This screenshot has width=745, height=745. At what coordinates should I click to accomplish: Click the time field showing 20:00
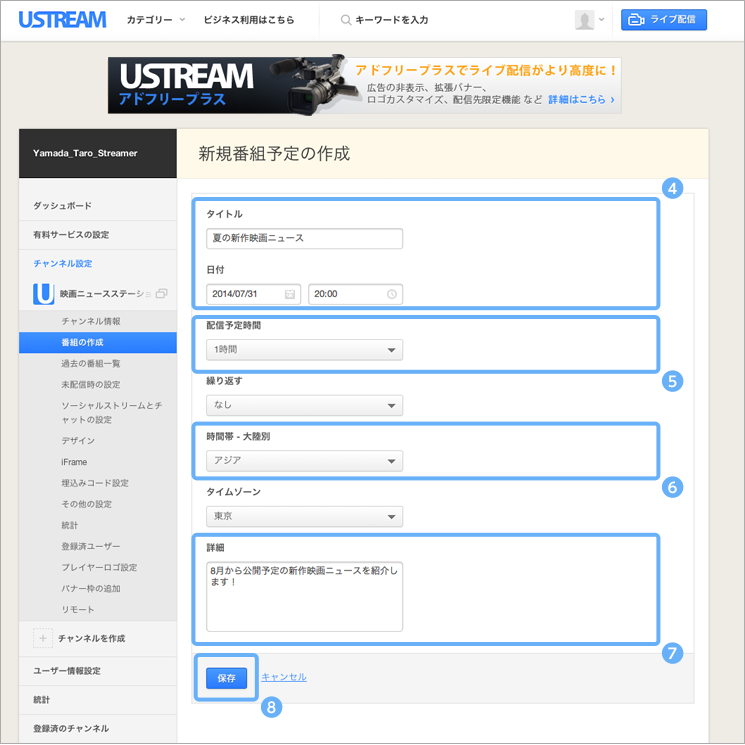point(355,294)
